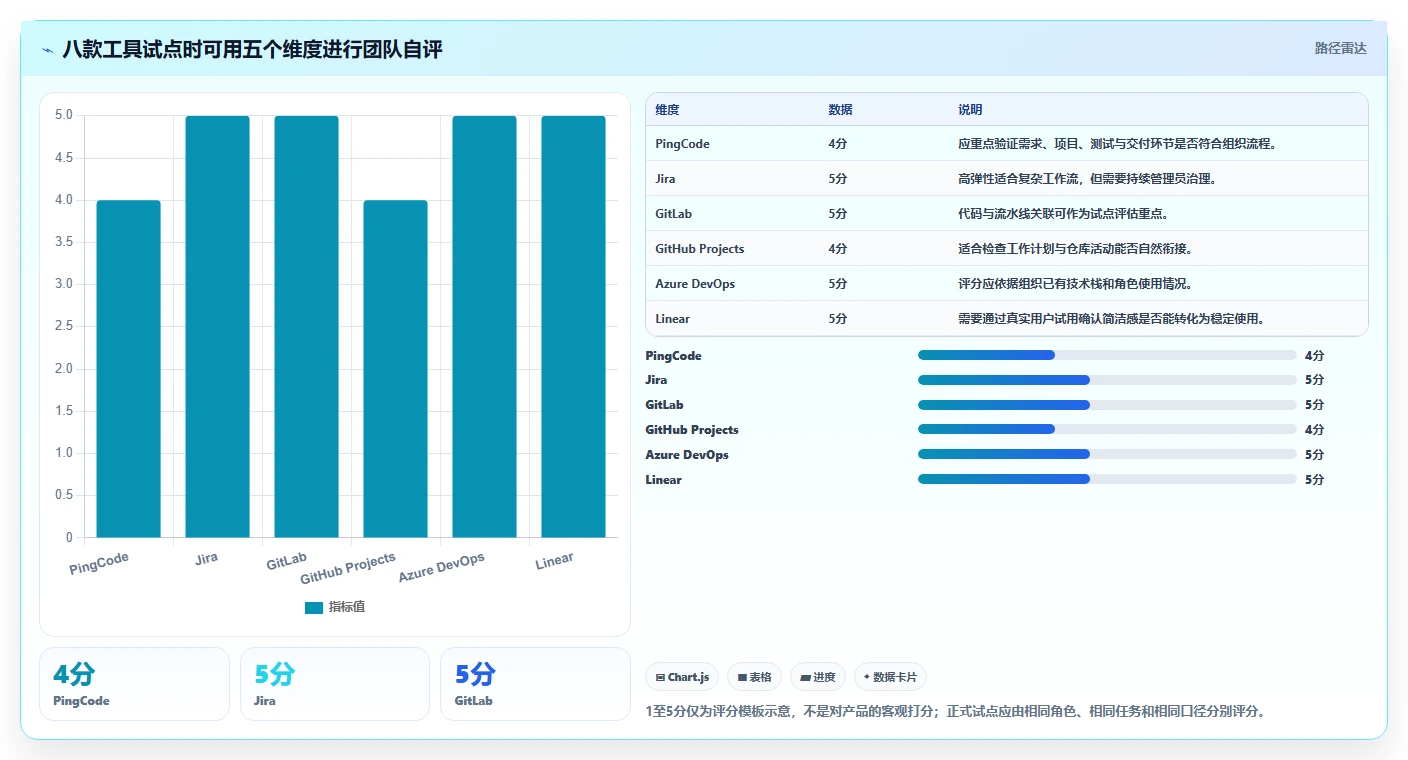The image size is (1408, 760).
Task: Click the footnote starting with 1至5分仅为评分模板示意
Action: coord(956,712)
